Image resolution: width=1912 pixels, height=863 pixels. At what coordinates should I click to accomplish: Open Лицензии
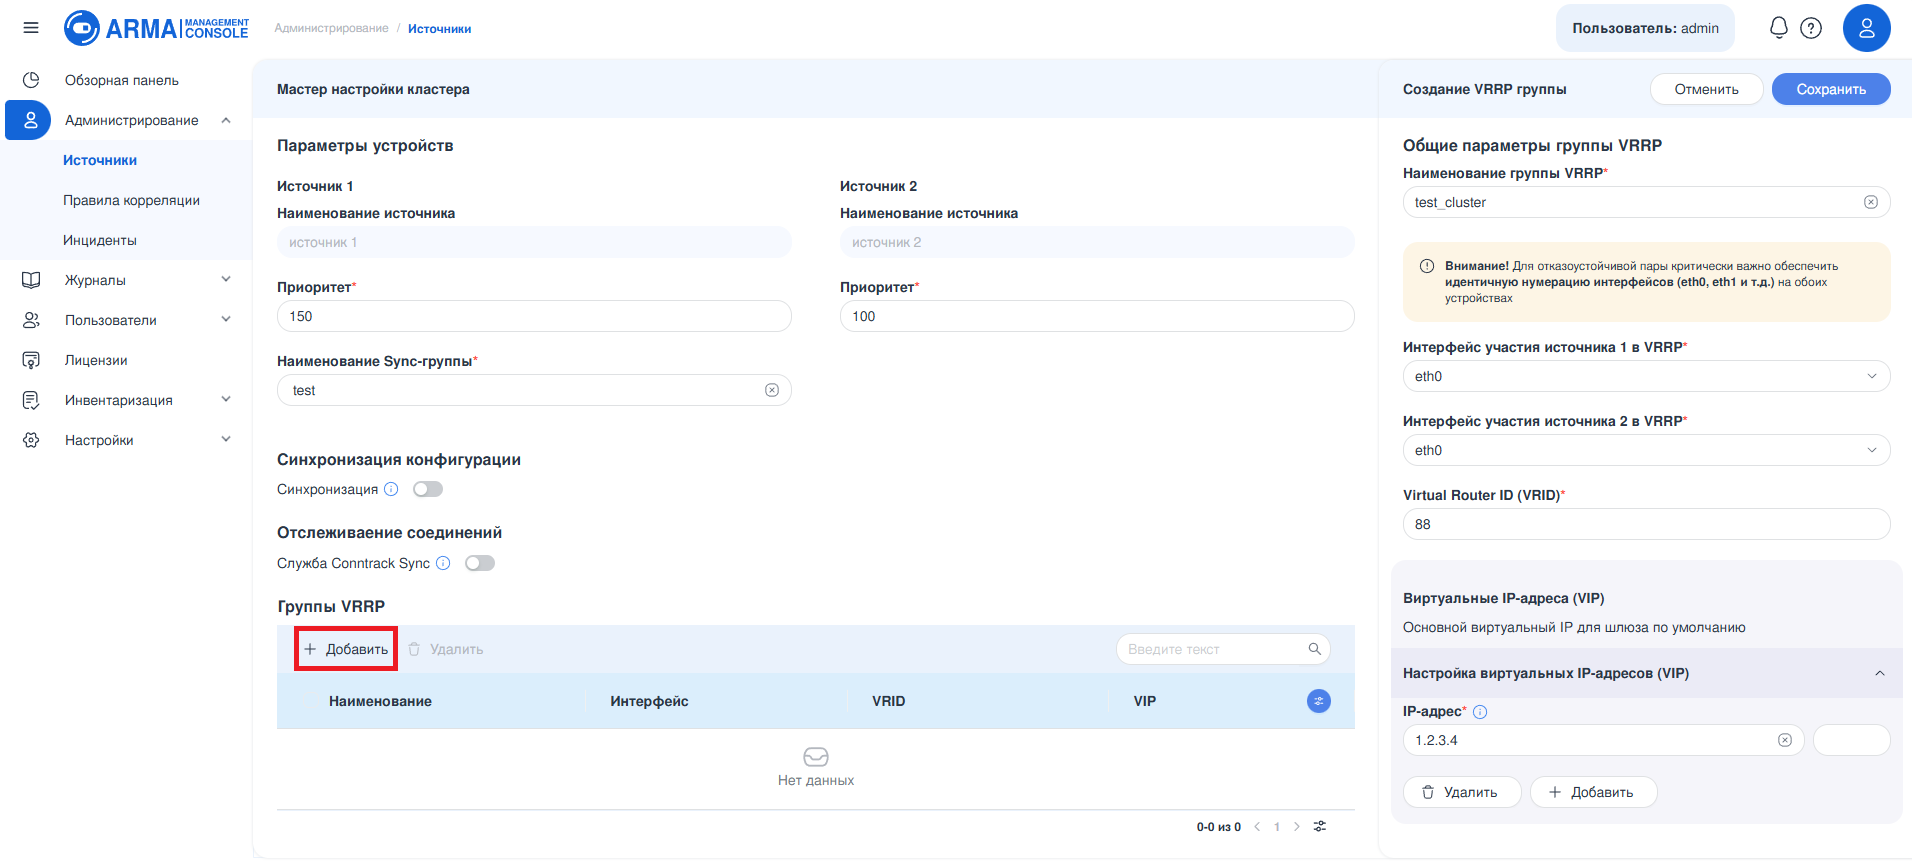pyautogui.click(x=96, y=360)
